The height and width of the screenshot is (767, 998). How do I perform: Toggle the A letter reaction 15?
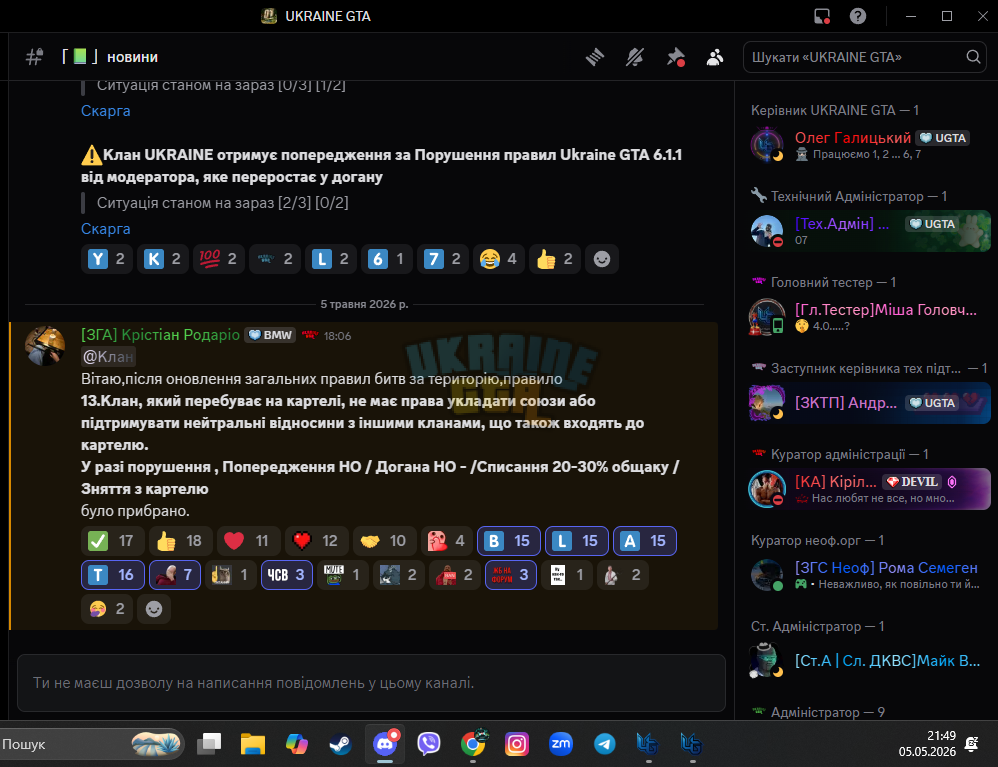(645, 541)
